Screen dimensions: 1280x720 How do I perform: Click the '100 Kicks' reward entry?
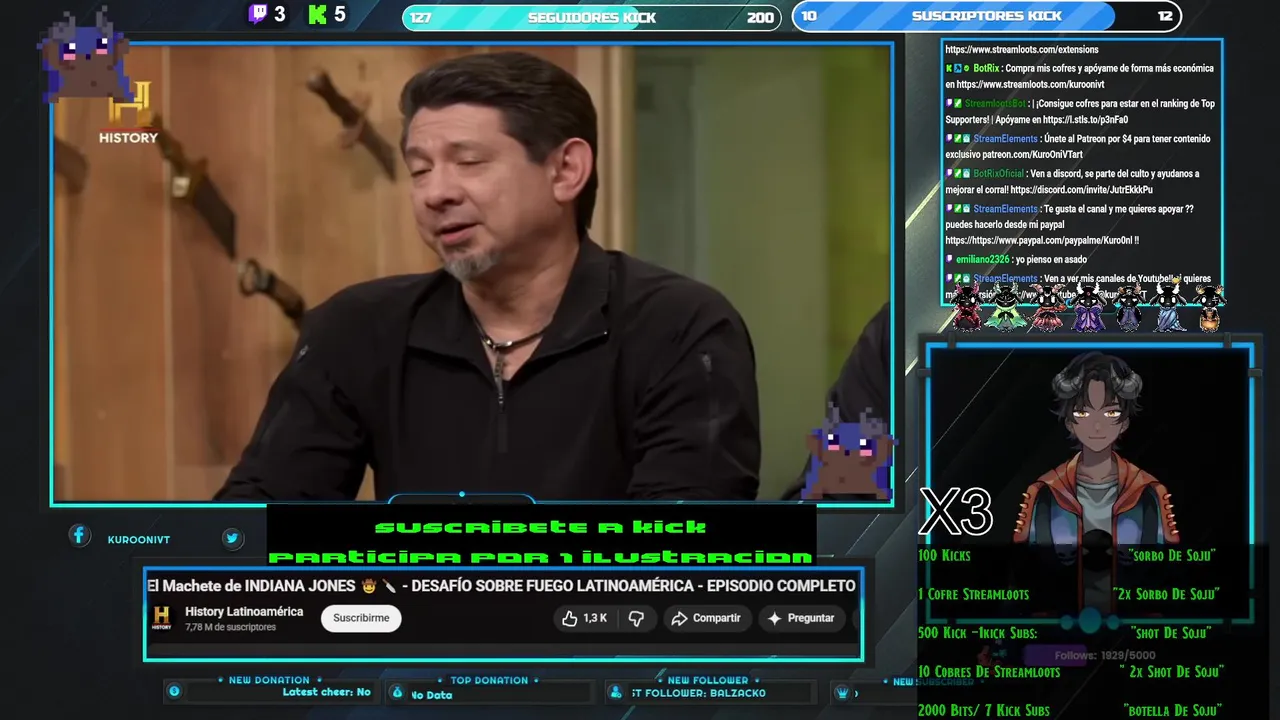click(944, 555)
